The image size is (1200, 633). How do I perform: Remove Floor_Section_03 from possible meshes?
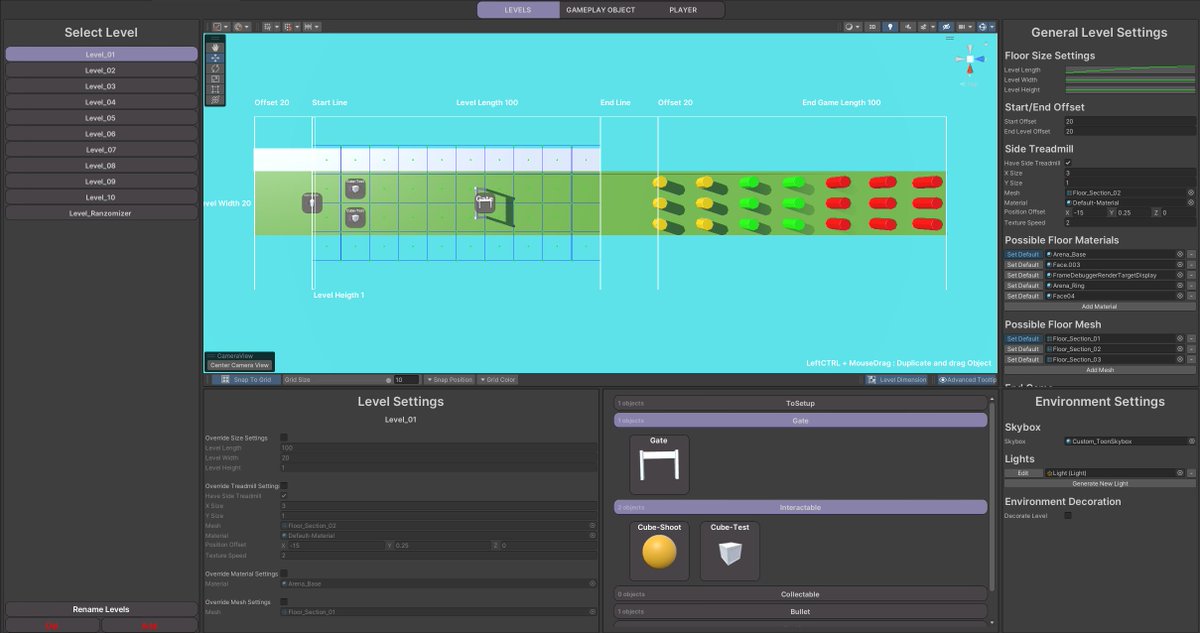[1191, 360]
